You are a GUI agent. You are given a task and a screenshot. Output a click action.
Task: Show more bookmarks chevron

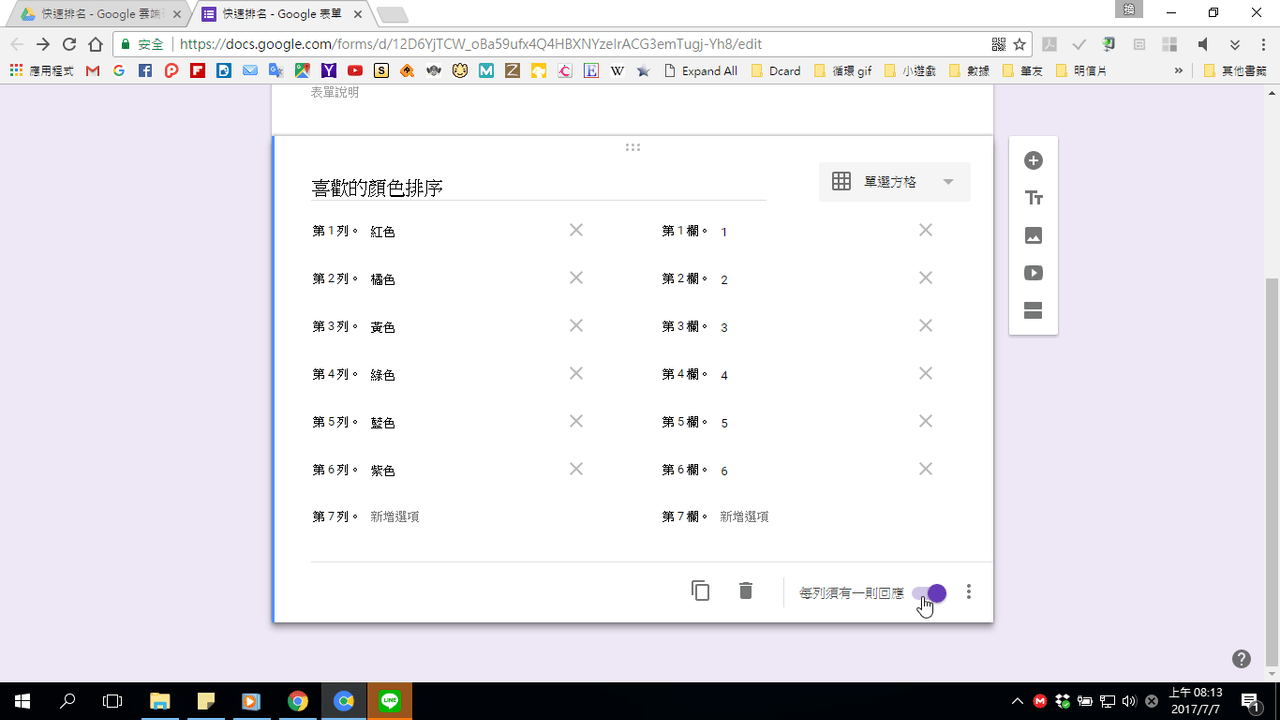pyautogui.click(x=1178, y=71)
